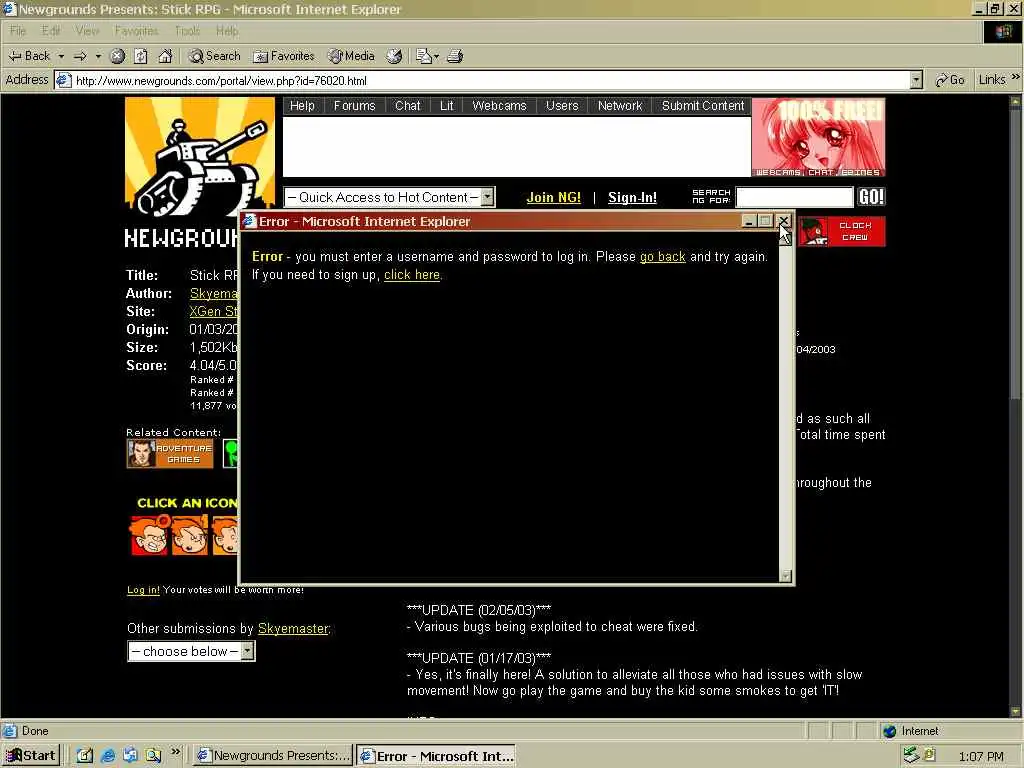Click the Log in! link for votes
The image size is (1024, 768).
(143, 590)
